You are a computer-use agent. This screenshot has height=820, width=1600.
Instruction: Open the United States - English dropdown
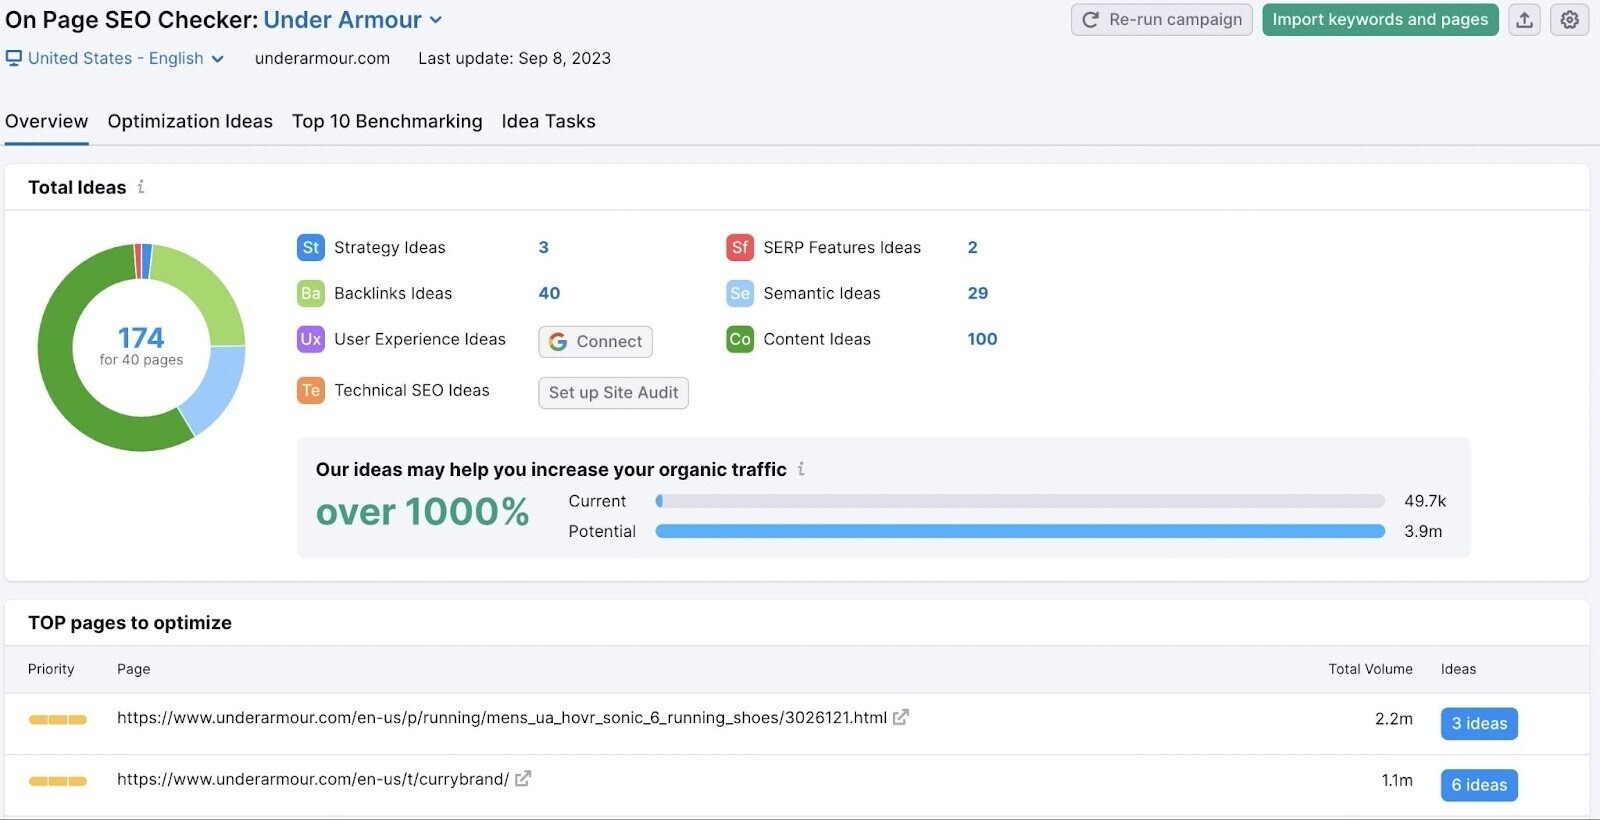115,58
